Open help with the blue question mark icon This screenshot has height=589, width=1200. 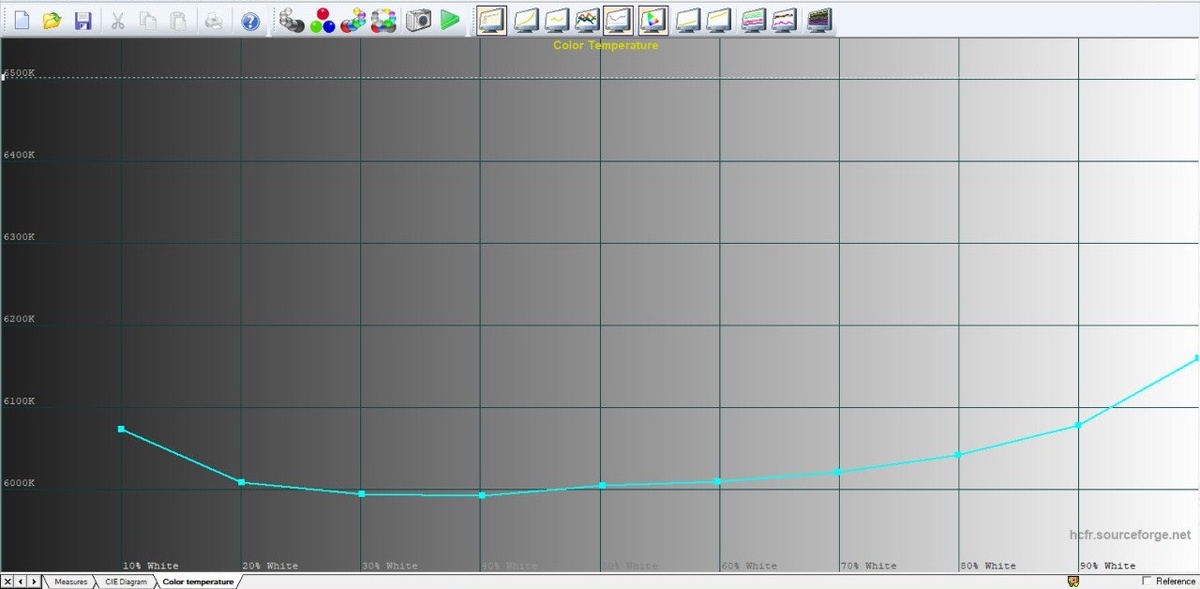251,19
